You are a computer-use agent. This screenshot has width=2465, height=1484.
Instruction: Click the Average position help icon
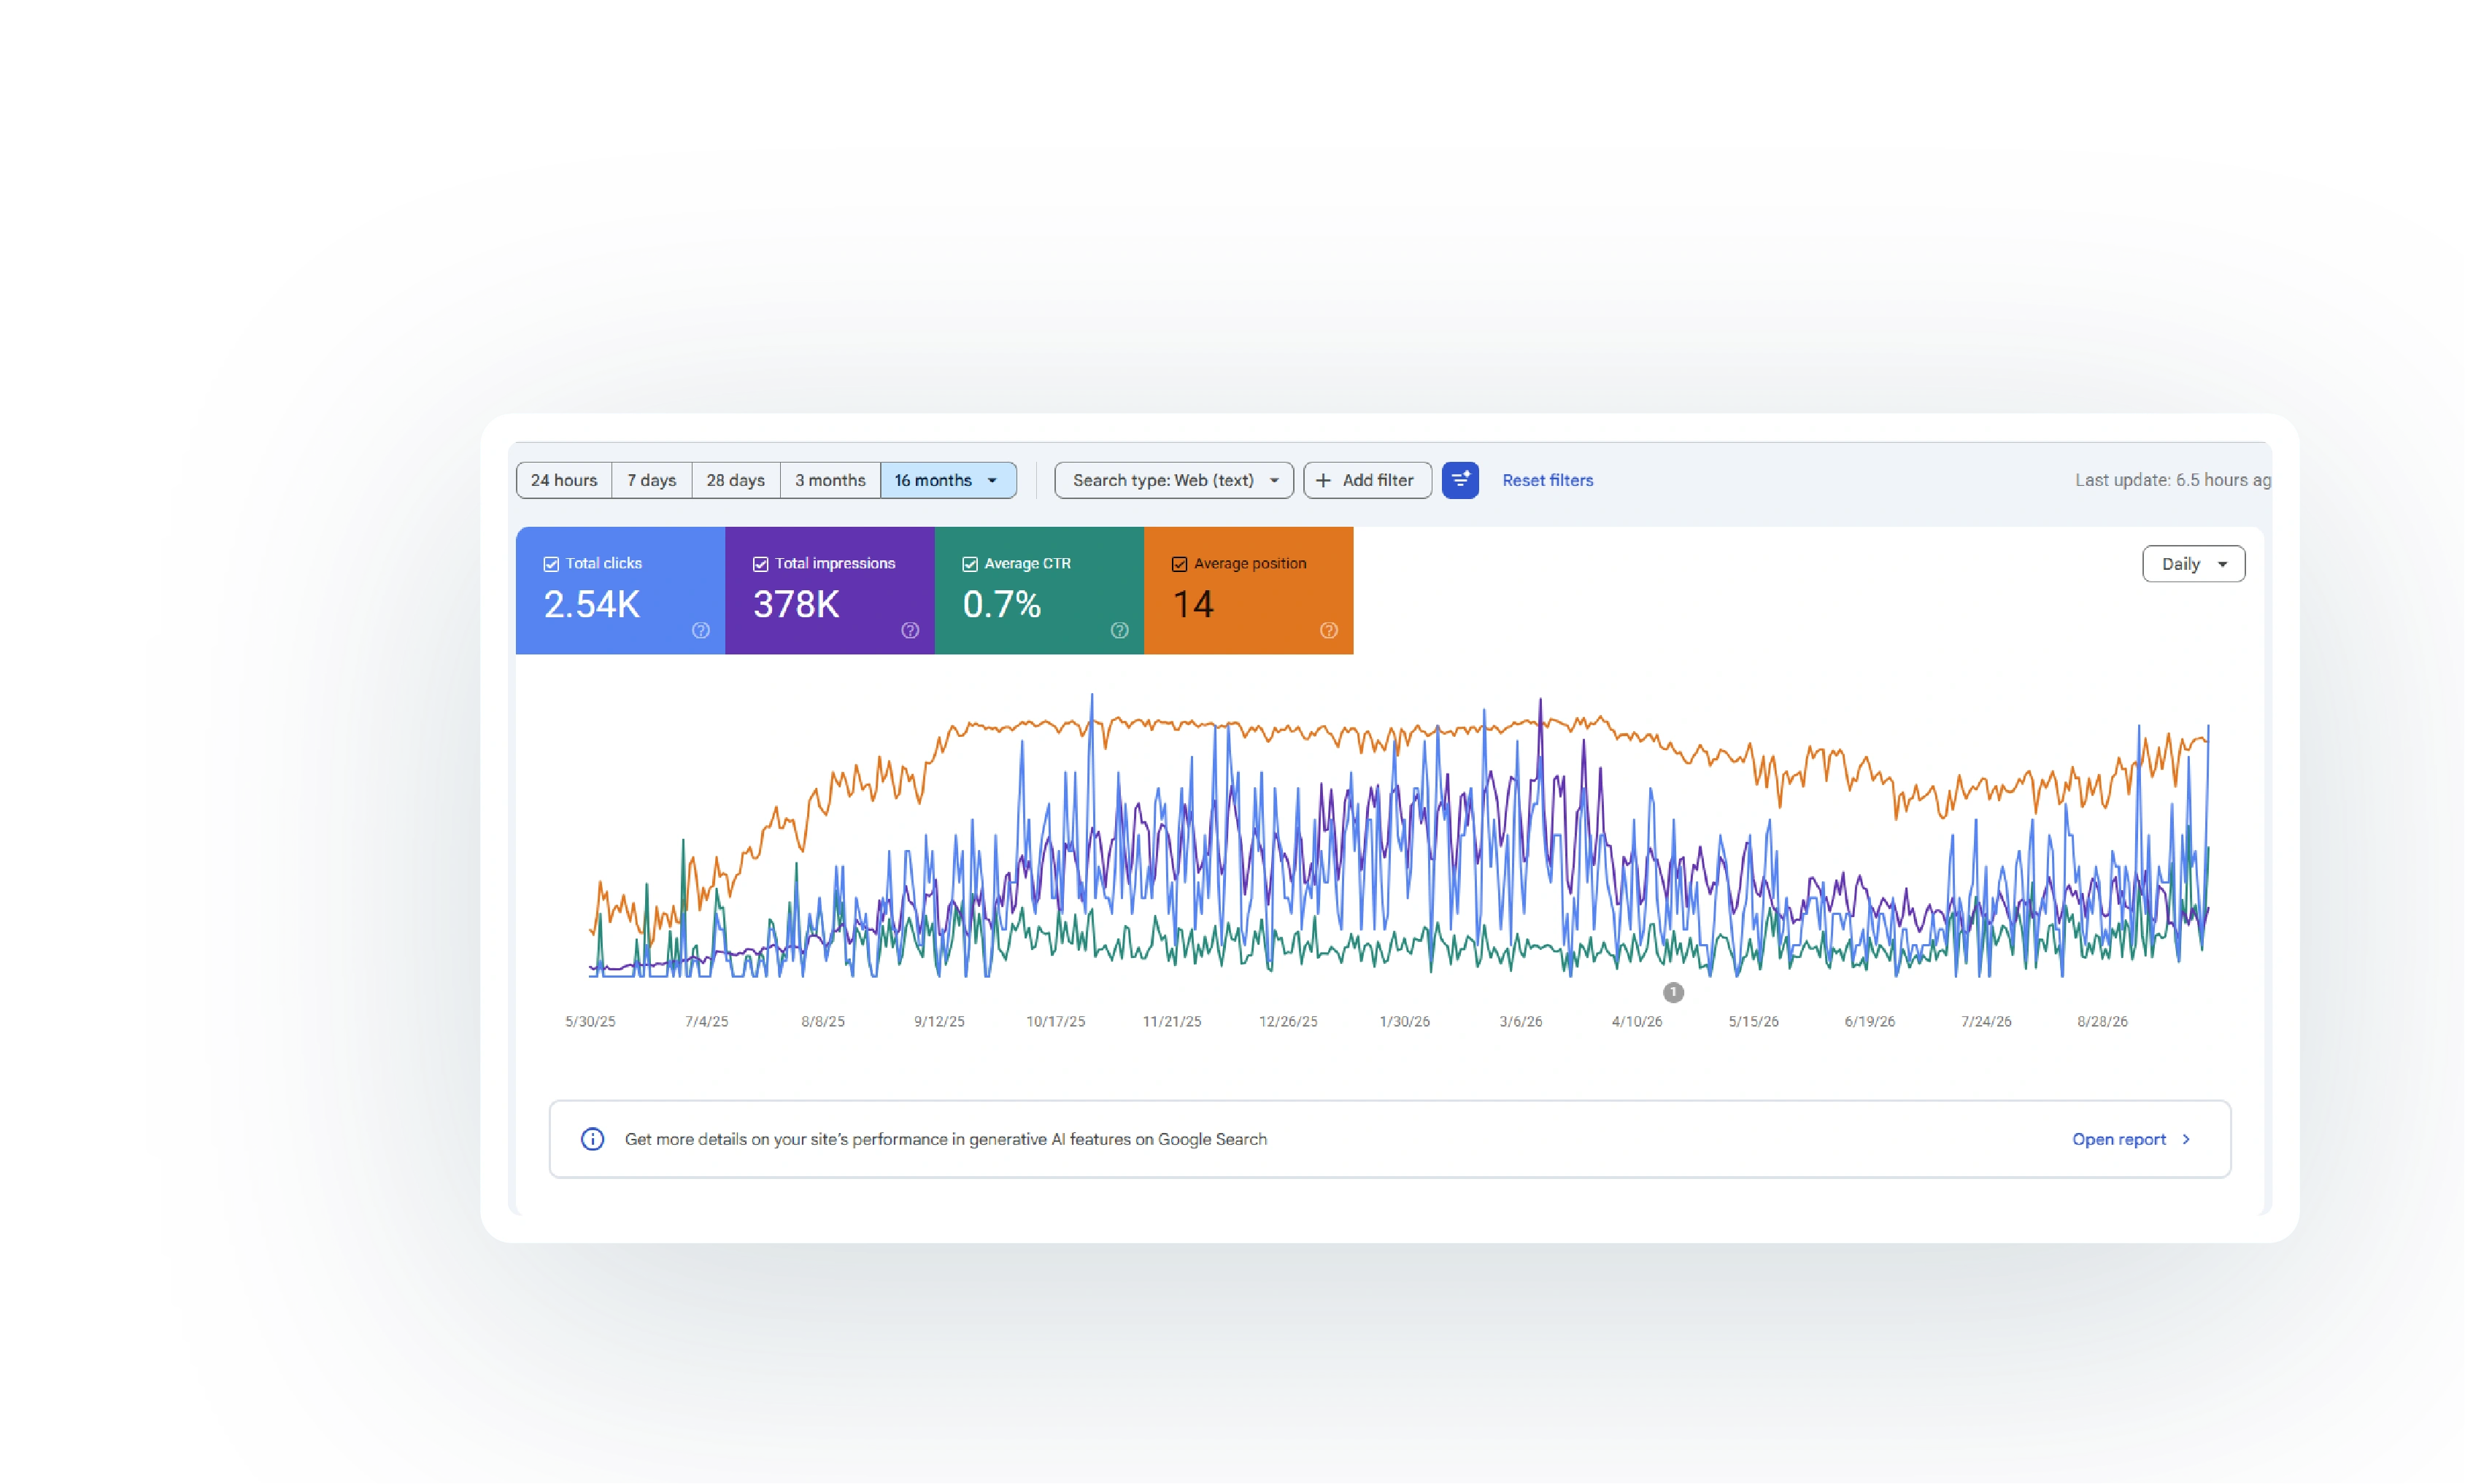coord(1328,630)
